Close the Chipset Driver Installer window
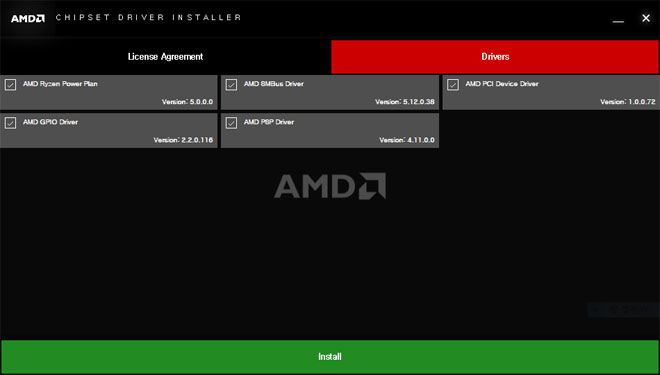This screenshot has height=375, width=660. click(x=646, y=18)
